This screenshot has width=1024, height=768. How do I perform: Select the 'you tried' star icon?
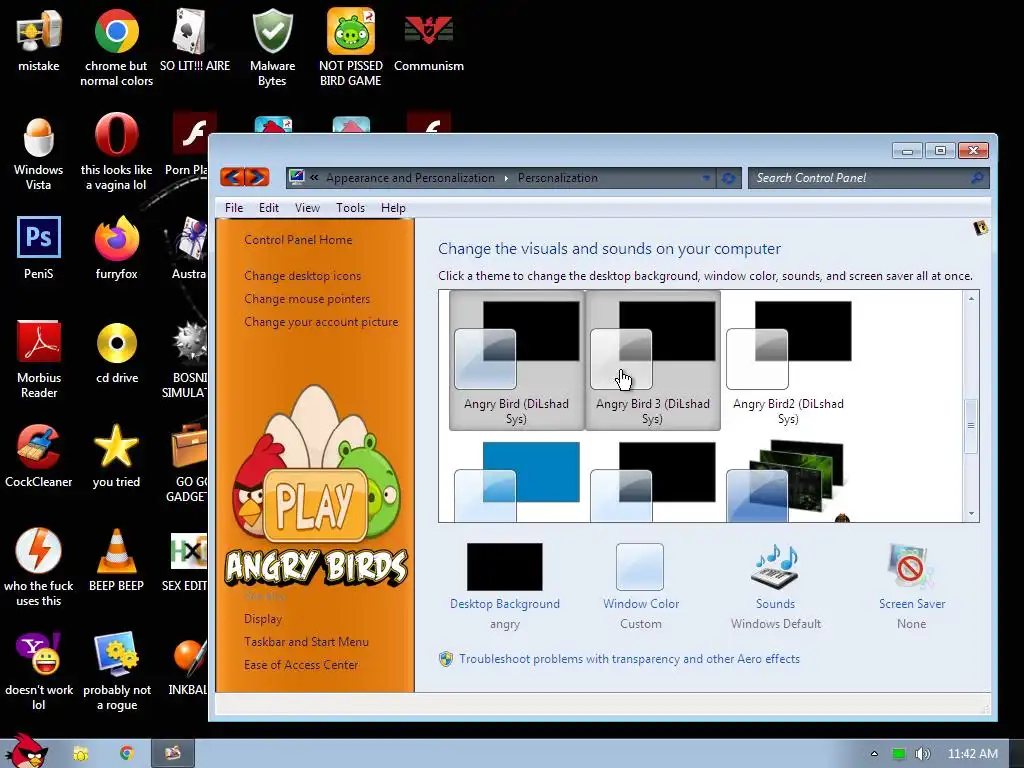pos(116,456)
